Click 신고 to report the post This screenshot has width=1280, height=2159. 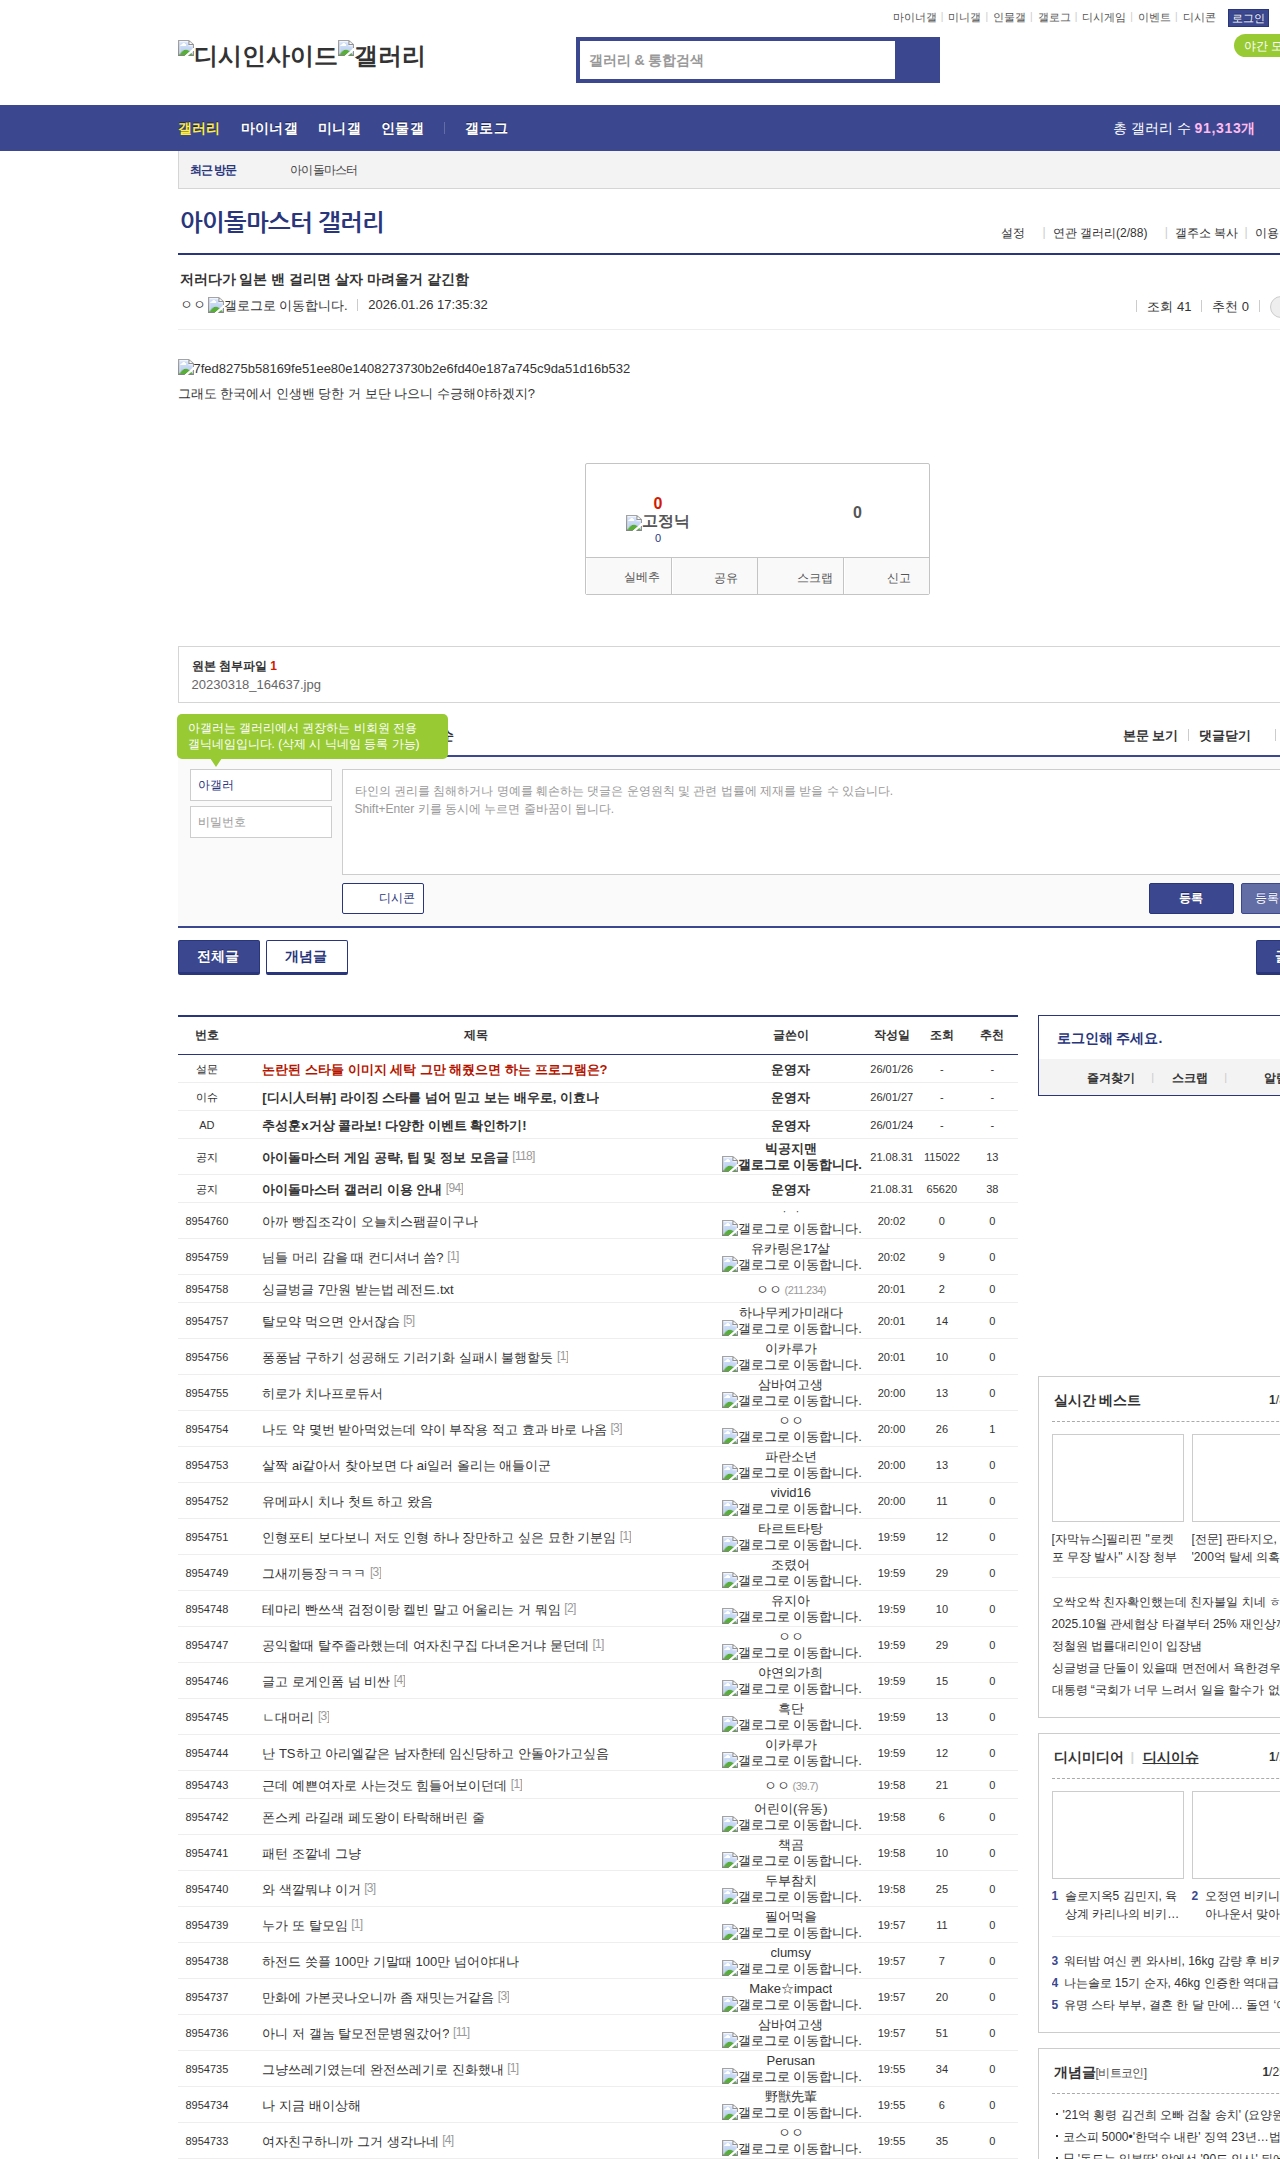(x=898, y=578)
